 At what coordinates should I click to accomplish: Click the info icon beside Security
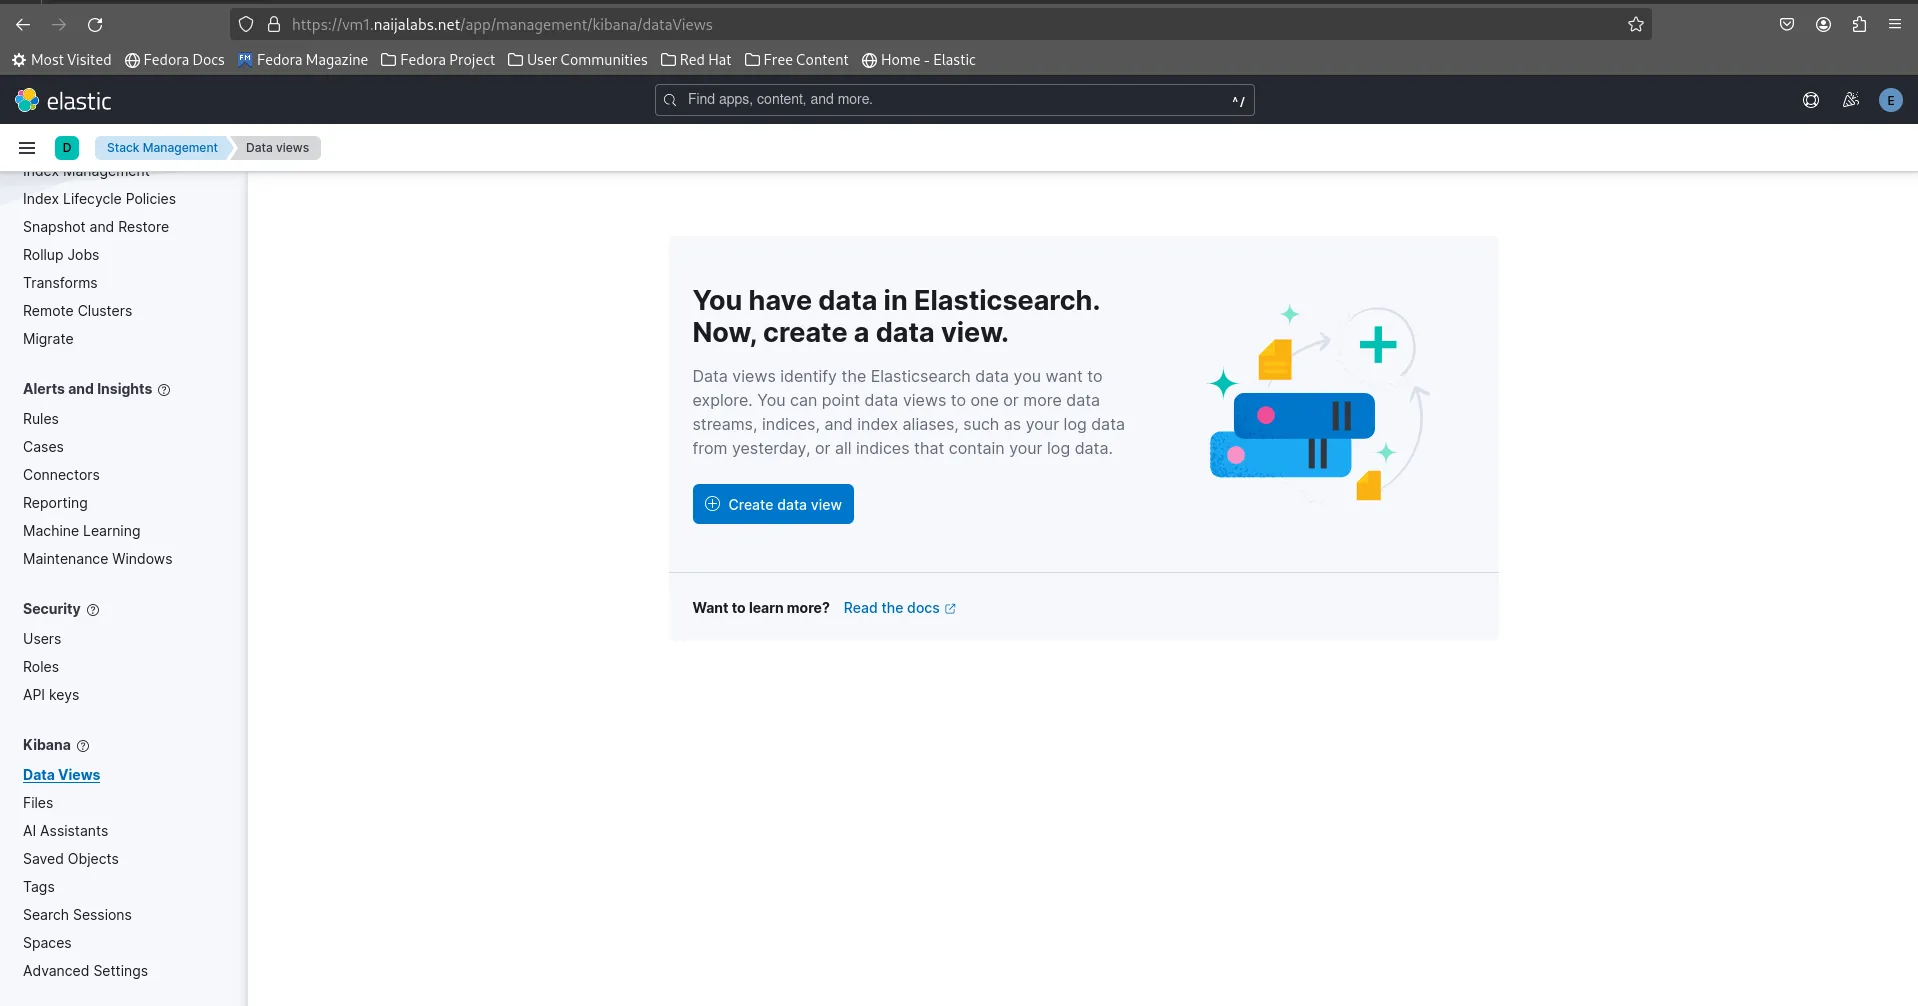93,610
